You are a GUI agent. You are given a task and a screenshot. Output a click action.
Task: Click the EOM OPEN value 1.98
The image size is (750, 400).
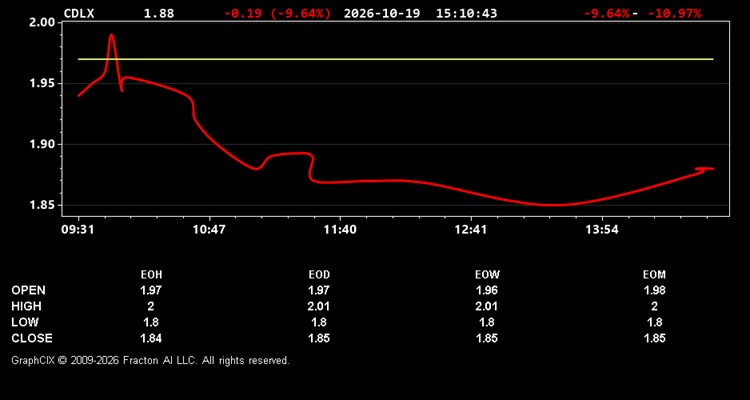click(654, 290)
